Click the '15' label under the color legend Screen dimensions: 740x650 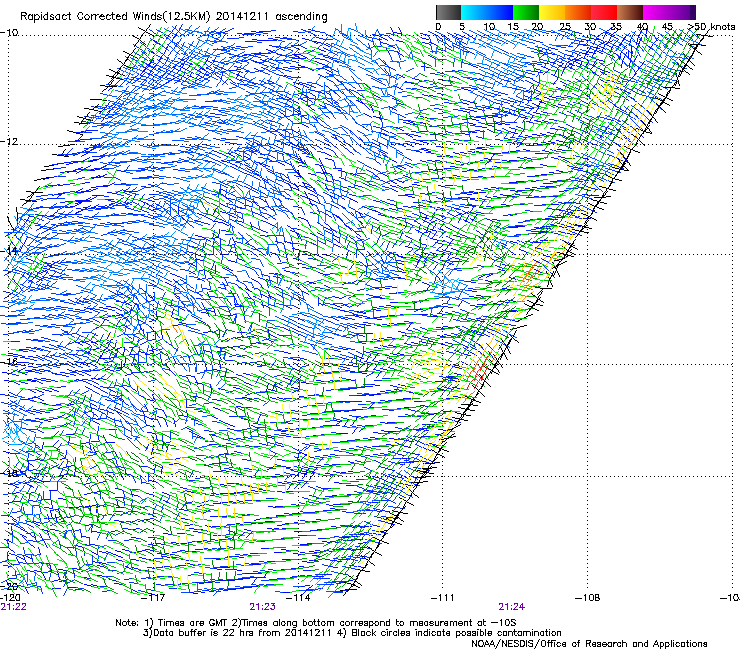(513, 26)
